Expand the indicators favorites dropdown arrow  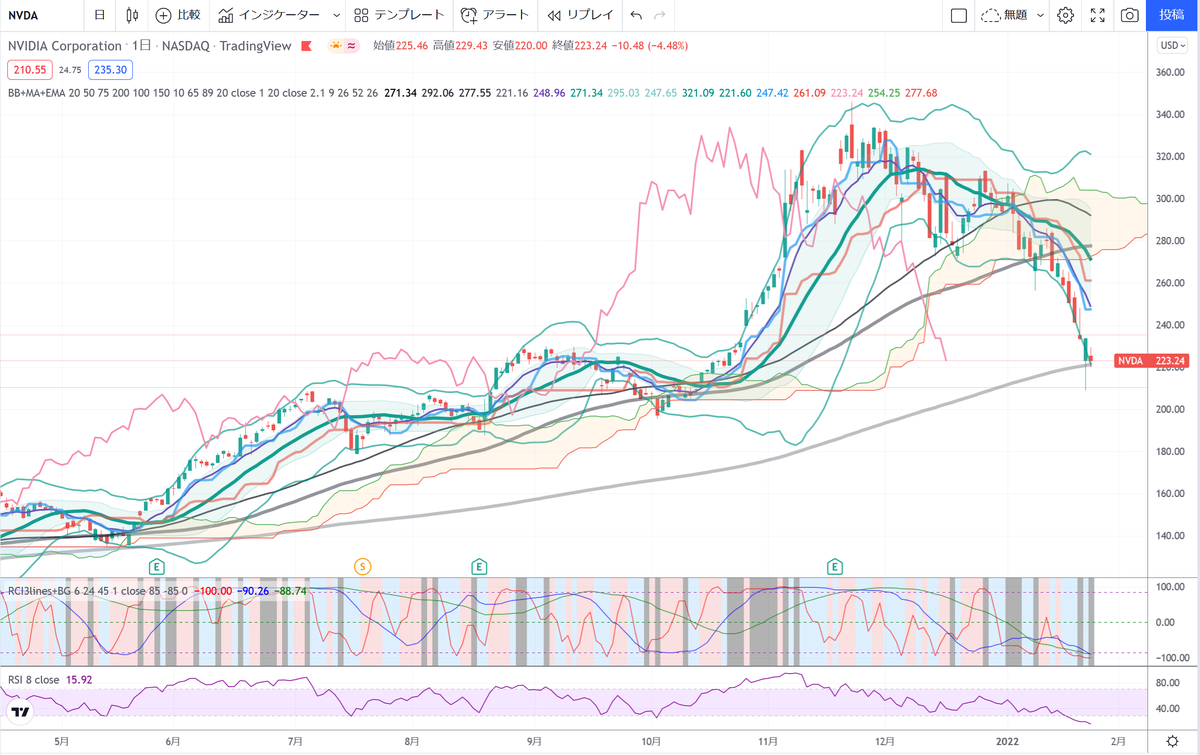335,15
